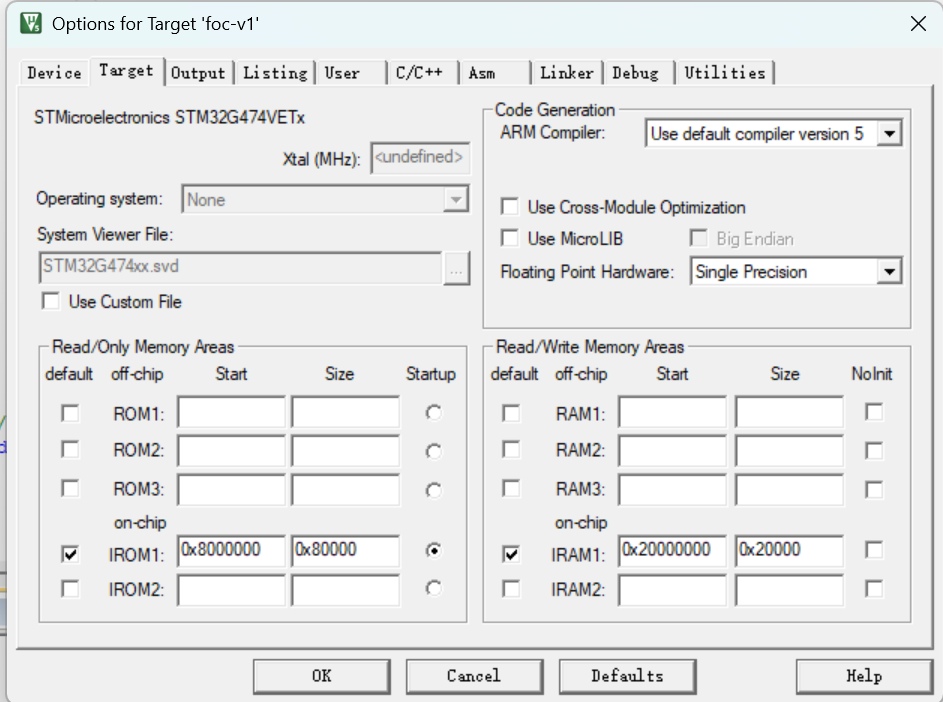Uncheck the default box for IROM1
This screenshot has height=702, width=943.
(70, 553)
